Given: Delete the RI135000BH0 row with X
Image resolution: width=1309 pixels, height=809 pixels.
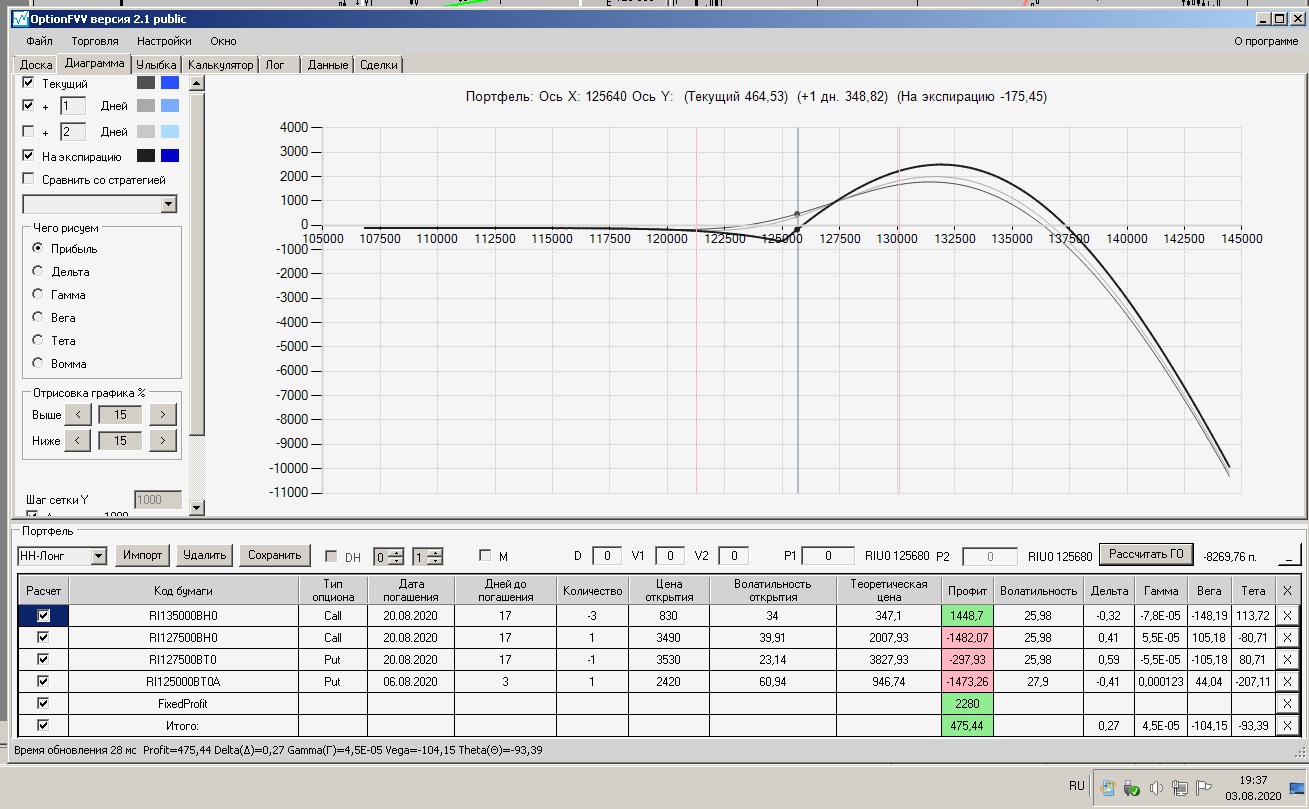Looking at the screenshot, I should [x=1287, y=616].
